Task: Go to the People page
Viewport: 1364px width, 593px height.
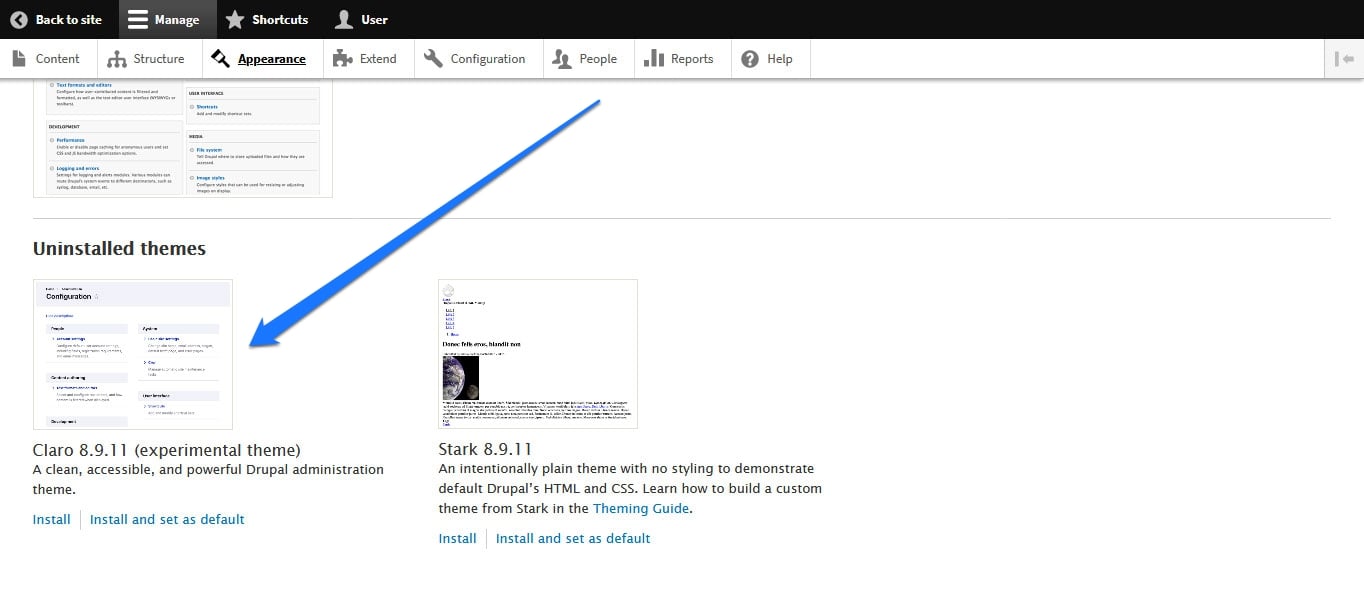Action: pyautogui.click(x=586, y=59)
